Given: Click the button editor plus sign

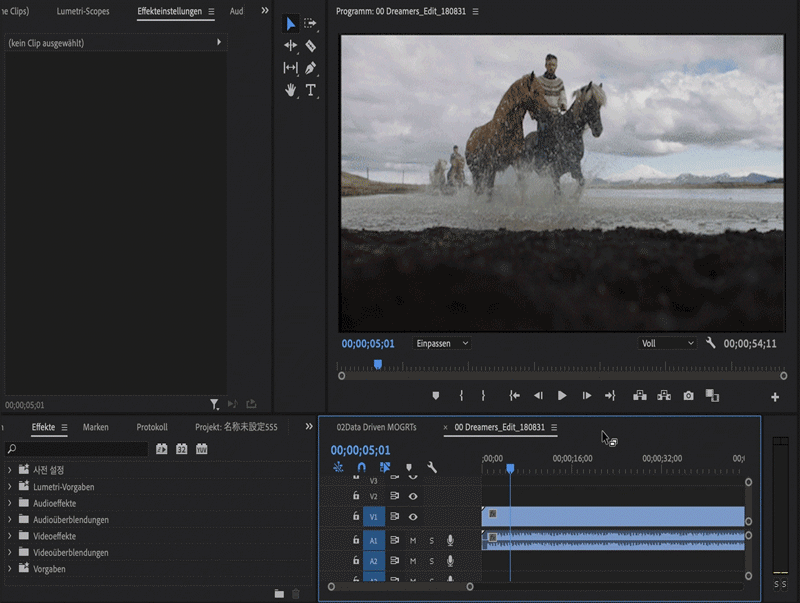Looking at the screenshot, I should pos(774,397).
